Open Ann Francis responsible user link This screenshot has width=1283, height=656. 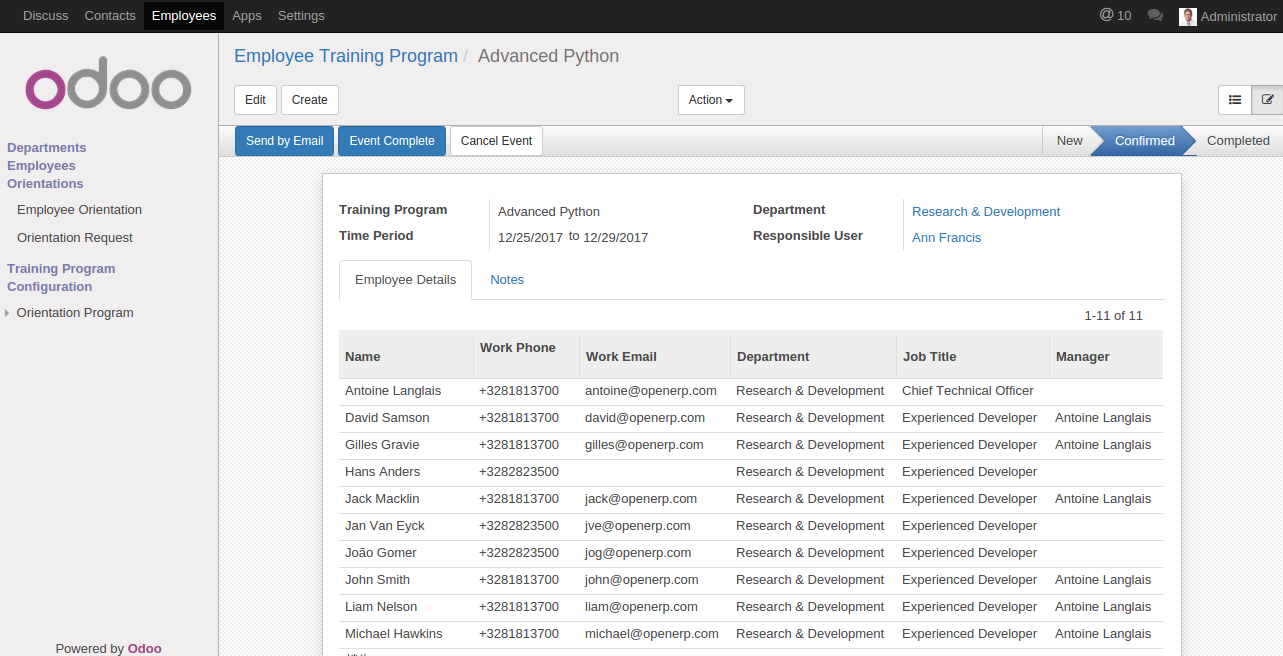click(x=946, y=238)
